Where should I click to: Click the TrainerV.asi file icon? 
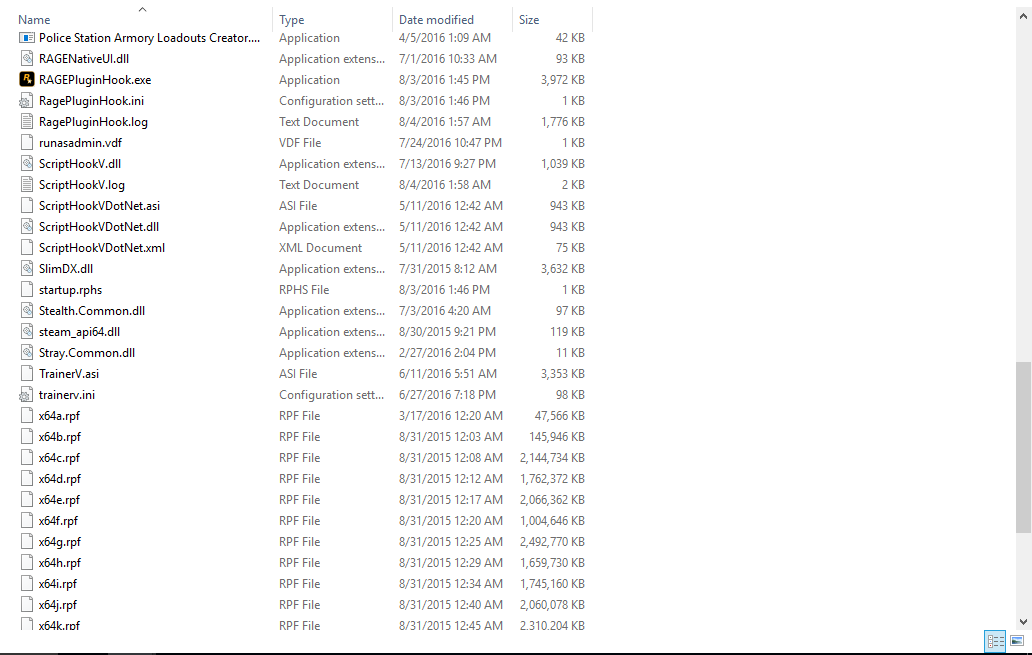pos(26,374)
